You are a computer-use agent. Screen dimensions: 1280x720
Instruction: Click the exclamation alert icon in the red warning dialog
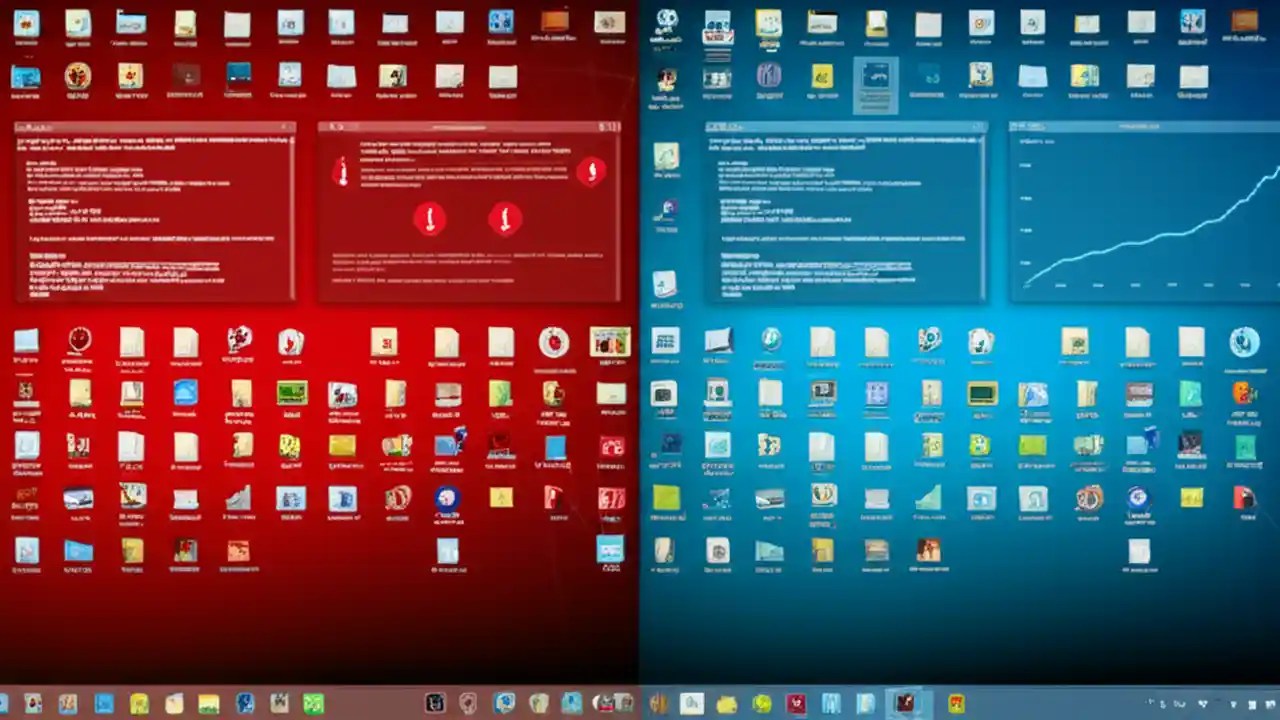tap(343, 172)
